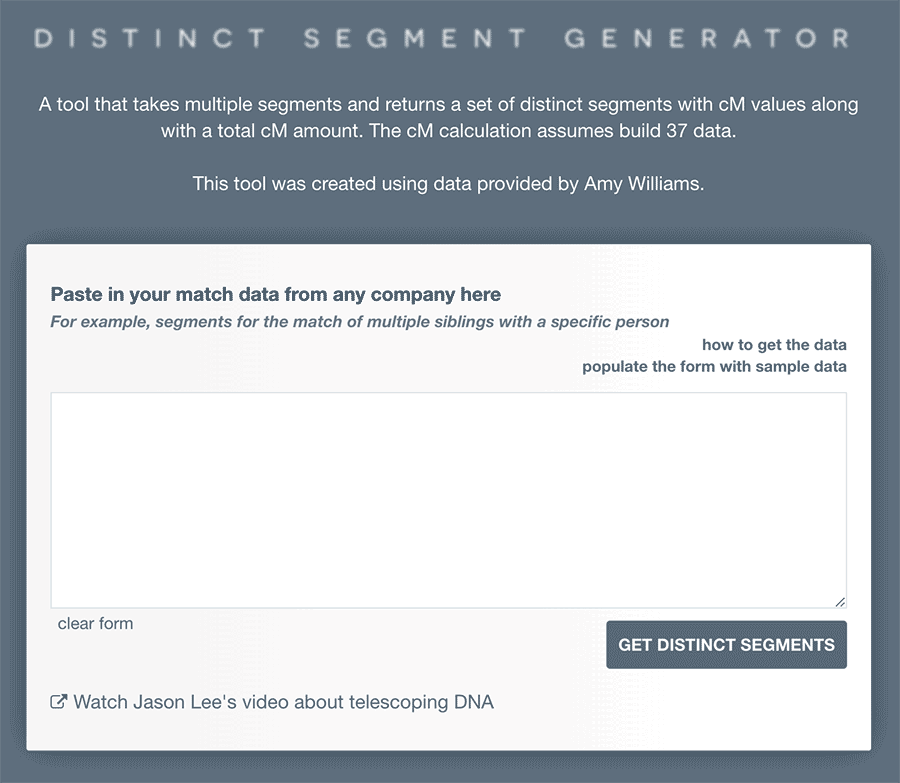The width and height of the screenshot is (900, 783).
Task: Click inside the match data paste box
Action: pos(448,498)
